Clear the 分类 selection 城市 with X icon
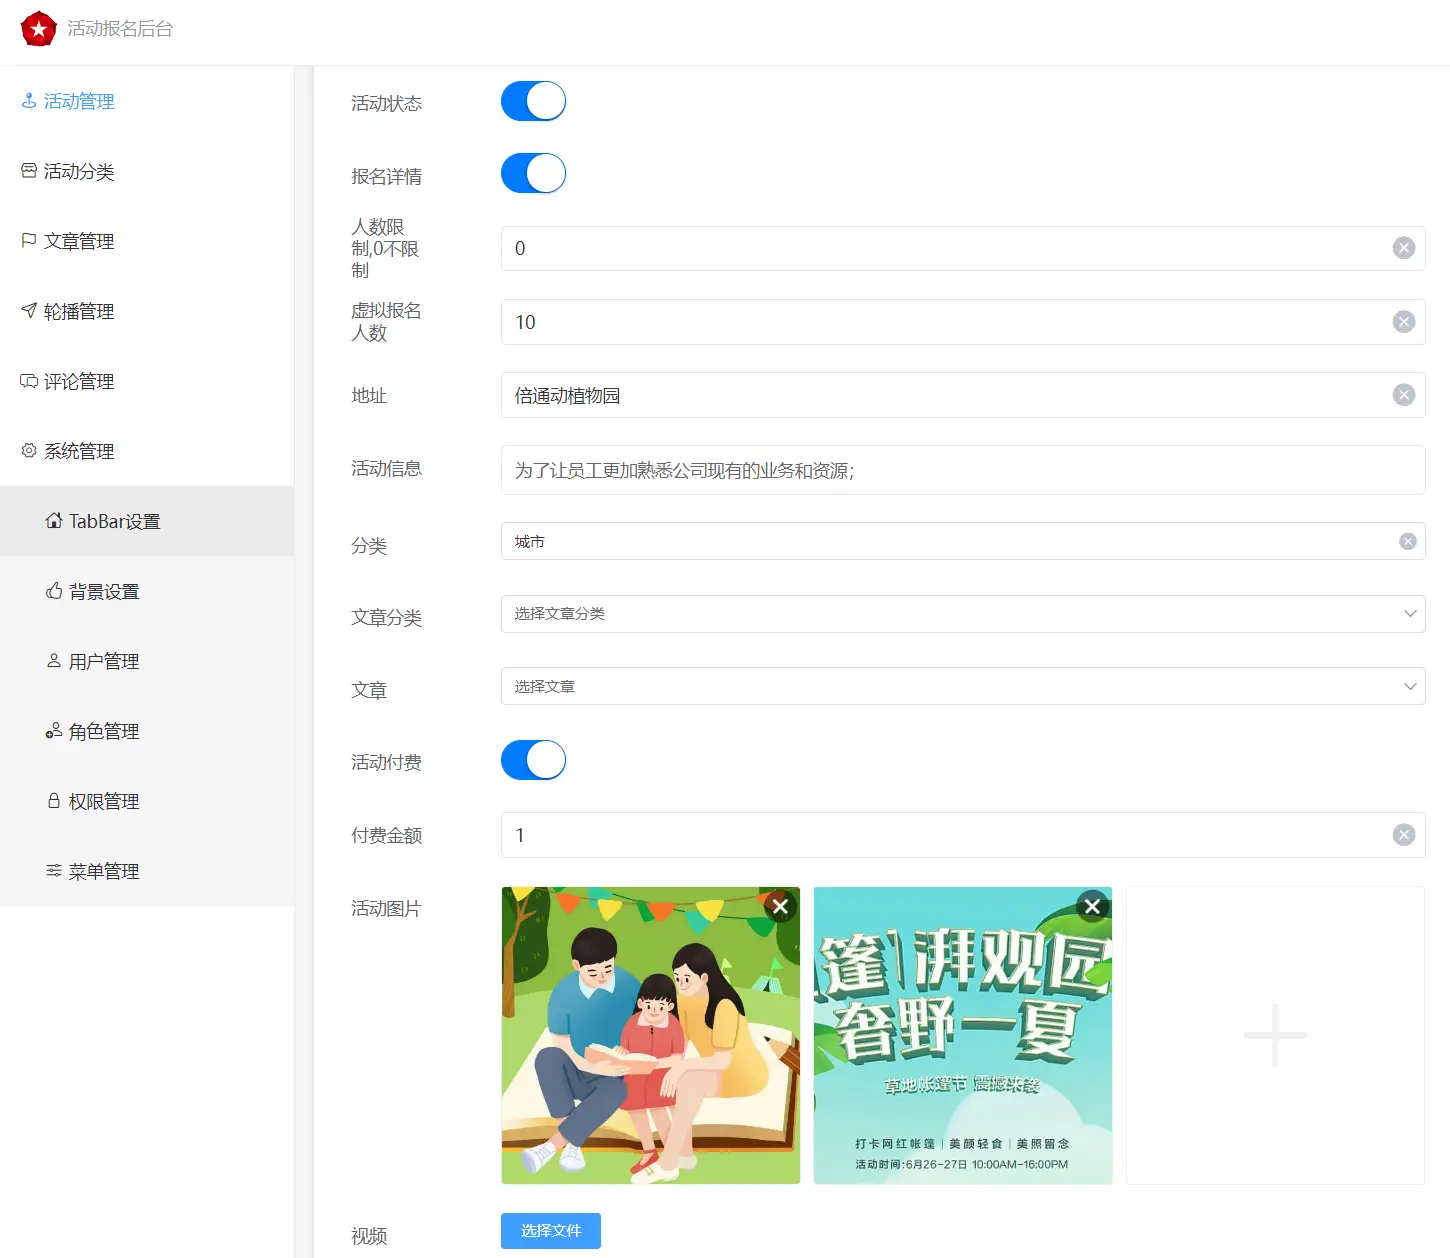This screenshot has height=1258, width=1450. [x=1407, y=542]
